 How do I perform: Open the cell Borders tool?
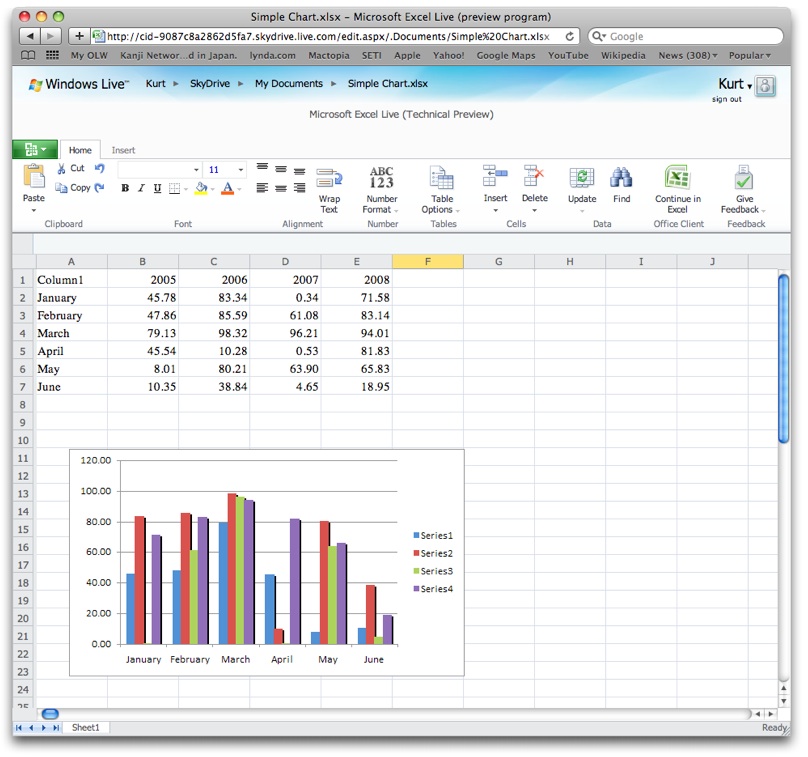pyautogui.click(x=175, y=189)
